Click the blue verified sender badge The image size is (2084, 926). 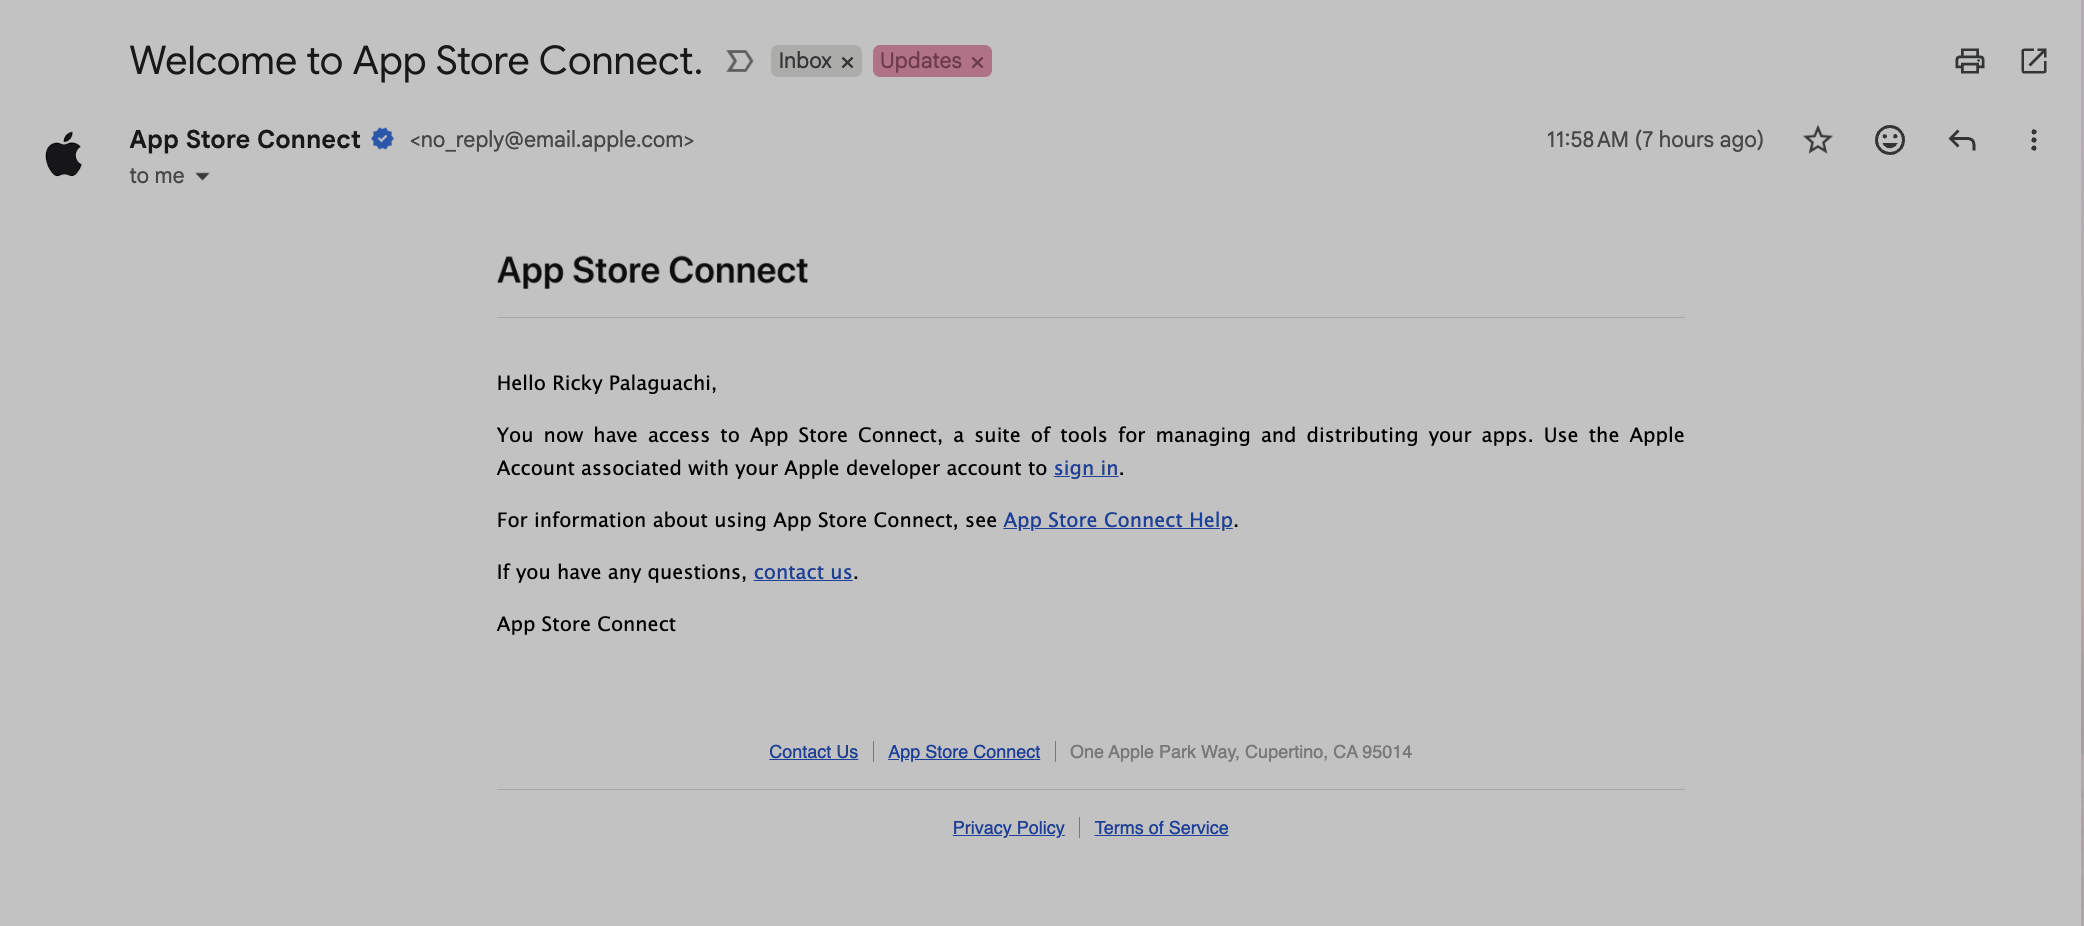tap(382, 139)
